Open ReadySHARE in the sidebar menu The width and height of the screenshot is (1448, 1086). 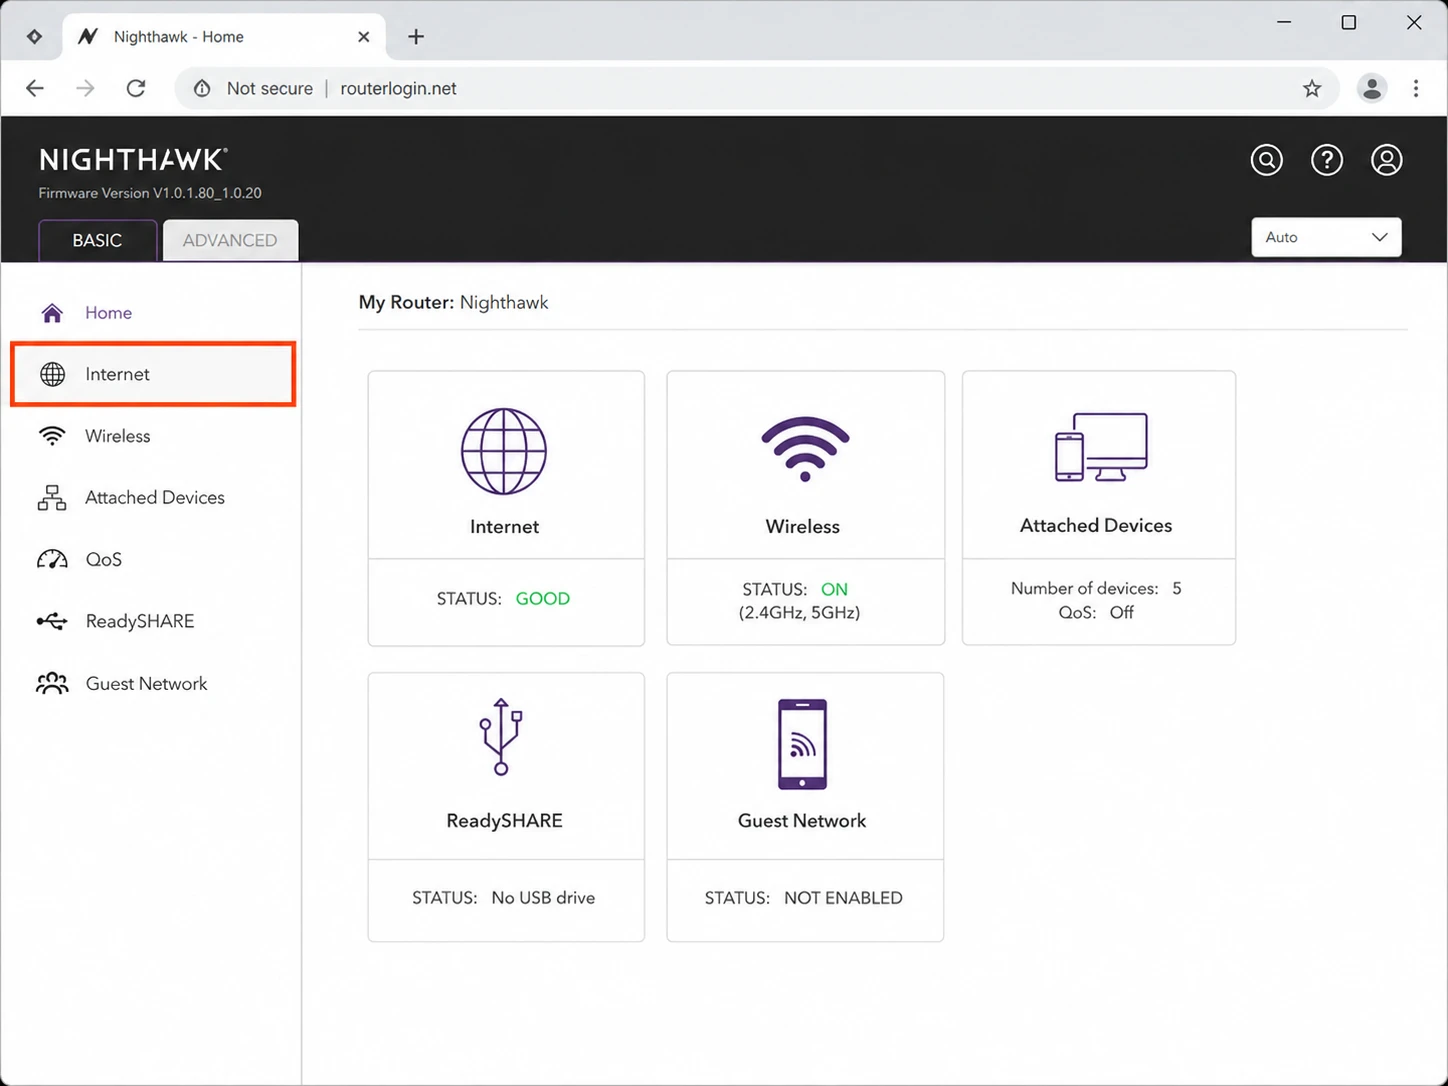(x=152, y=621)
